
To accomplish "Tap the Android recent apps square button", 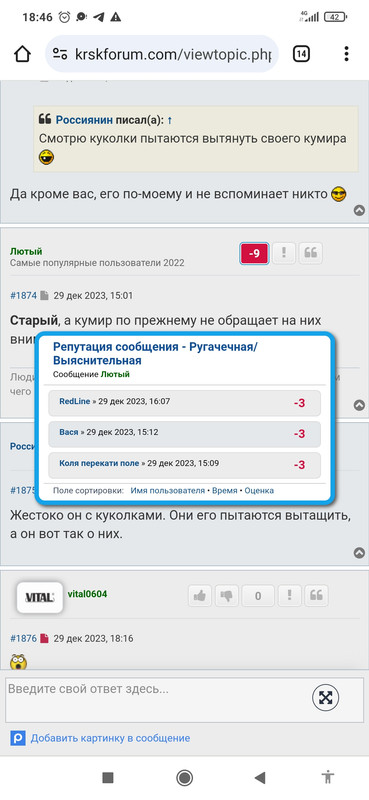I will coord(108,777).
